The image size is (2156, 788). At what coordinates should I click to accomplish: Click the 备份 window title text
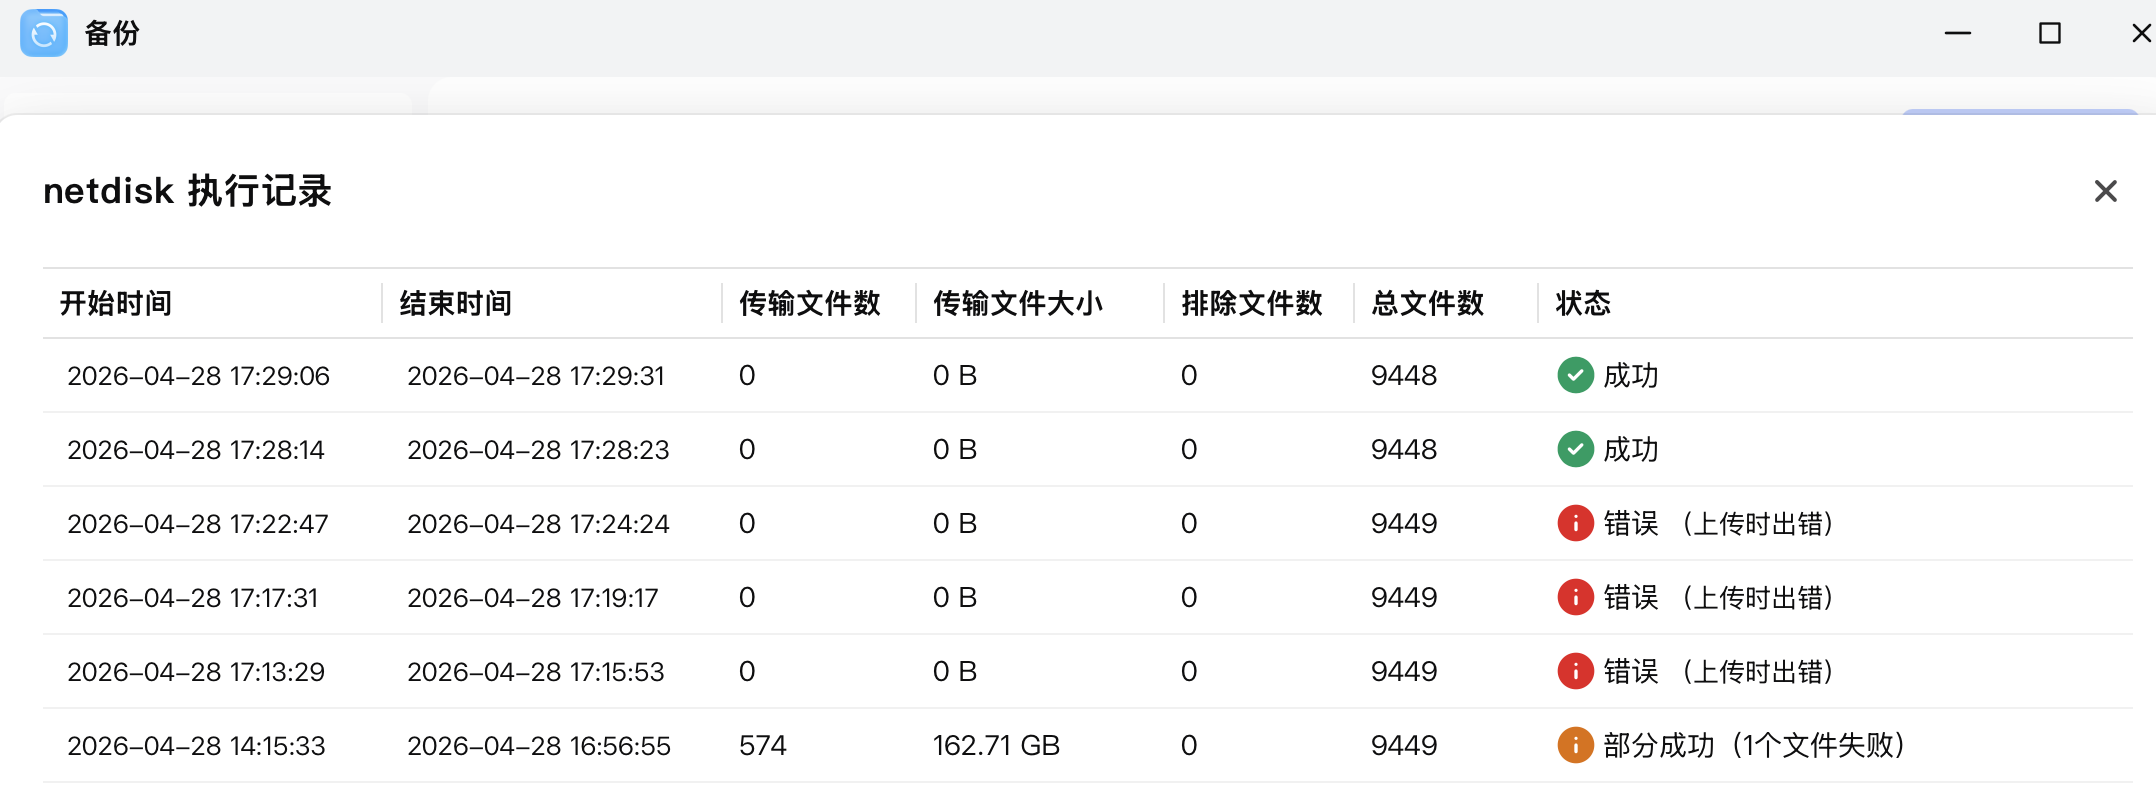(x=112, y=33)
